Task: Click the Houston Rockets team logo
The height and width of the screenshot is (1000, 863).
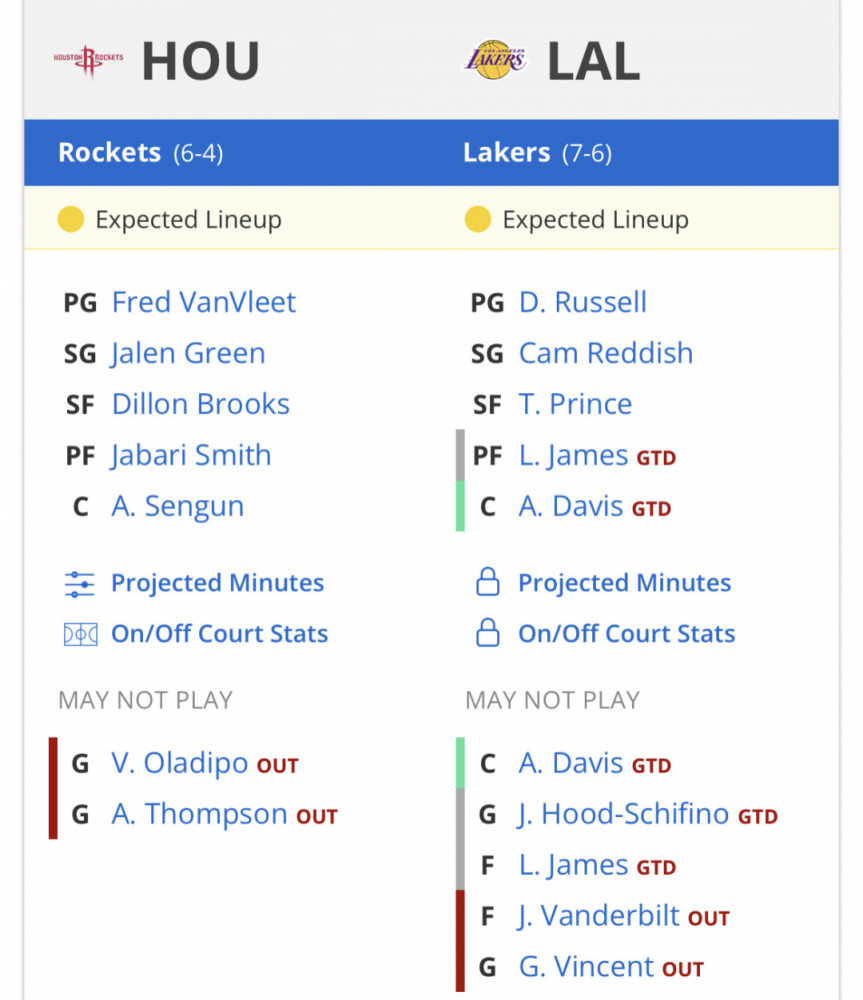Action: click(89, 61)
